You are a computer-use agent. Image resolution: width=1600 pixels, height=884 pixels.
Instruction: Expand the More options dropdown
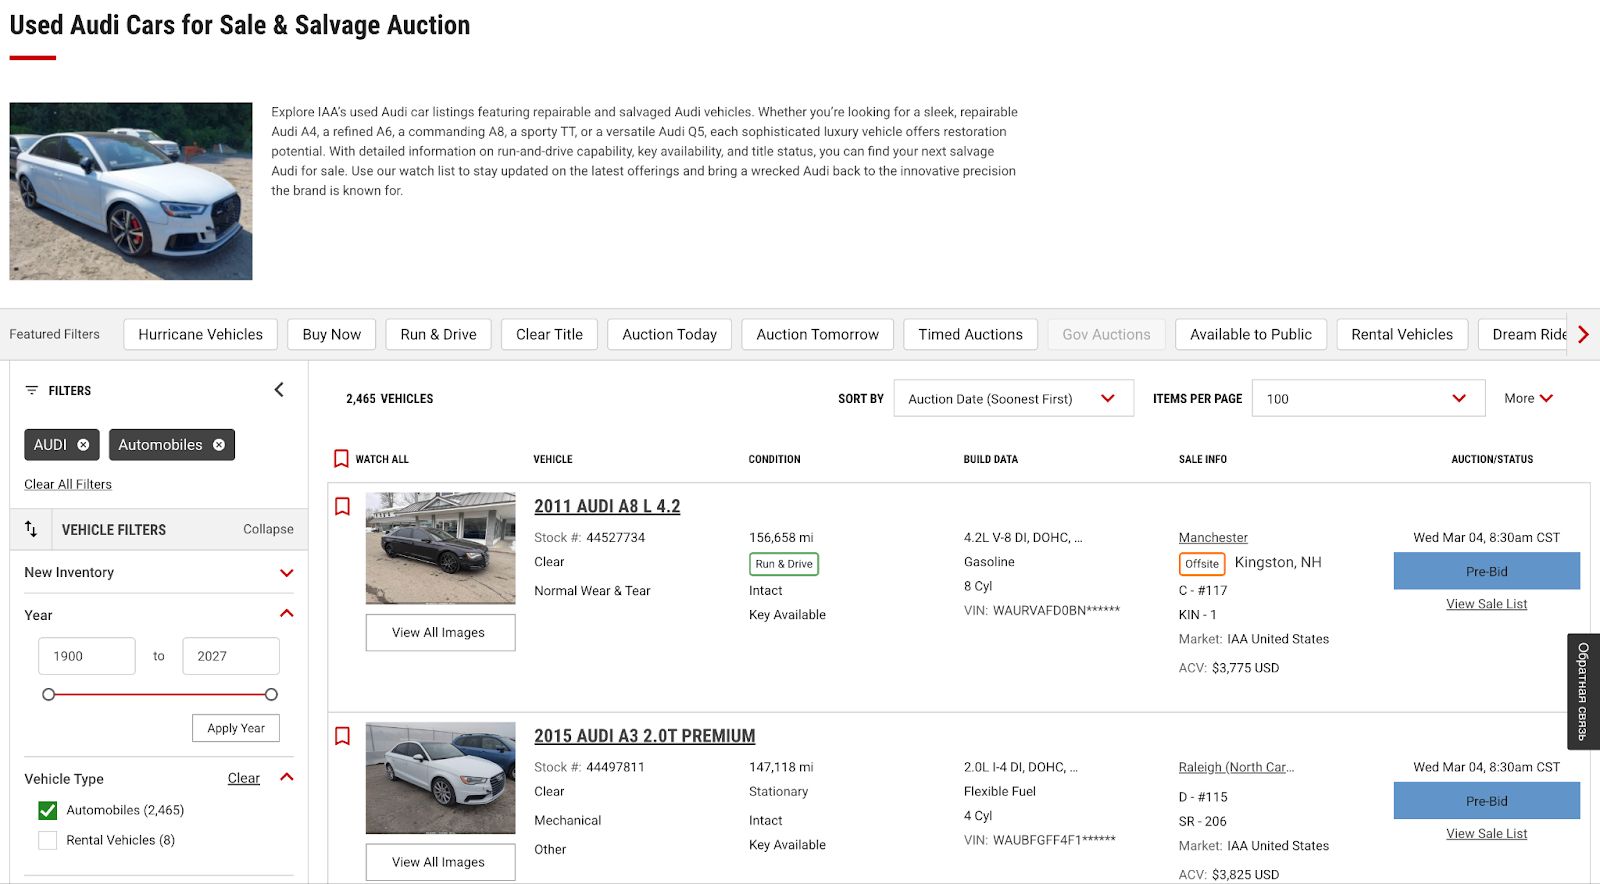tap(1529, 398)
